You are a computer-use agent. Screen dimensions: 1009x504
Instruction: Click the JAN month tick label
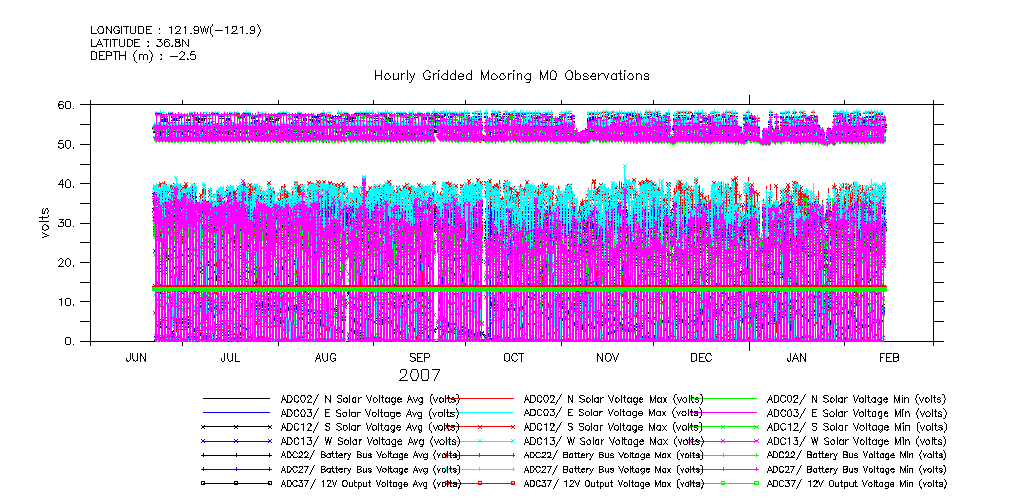tap(796, 358)
